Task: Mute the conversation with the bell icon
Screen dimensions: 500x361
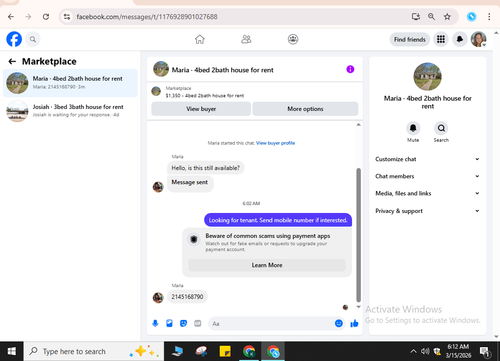Action: pyautogui.click(x=413, y=128)
